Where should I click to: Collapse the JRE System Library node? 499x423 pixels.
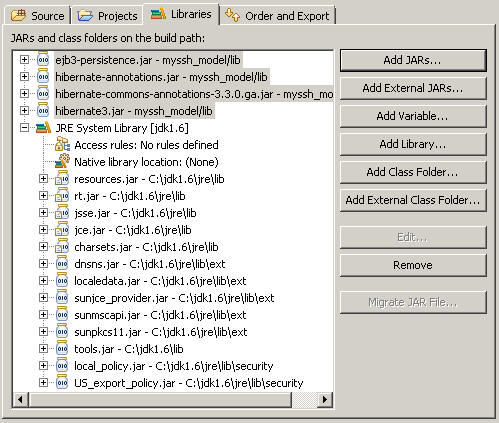point(24,128)
